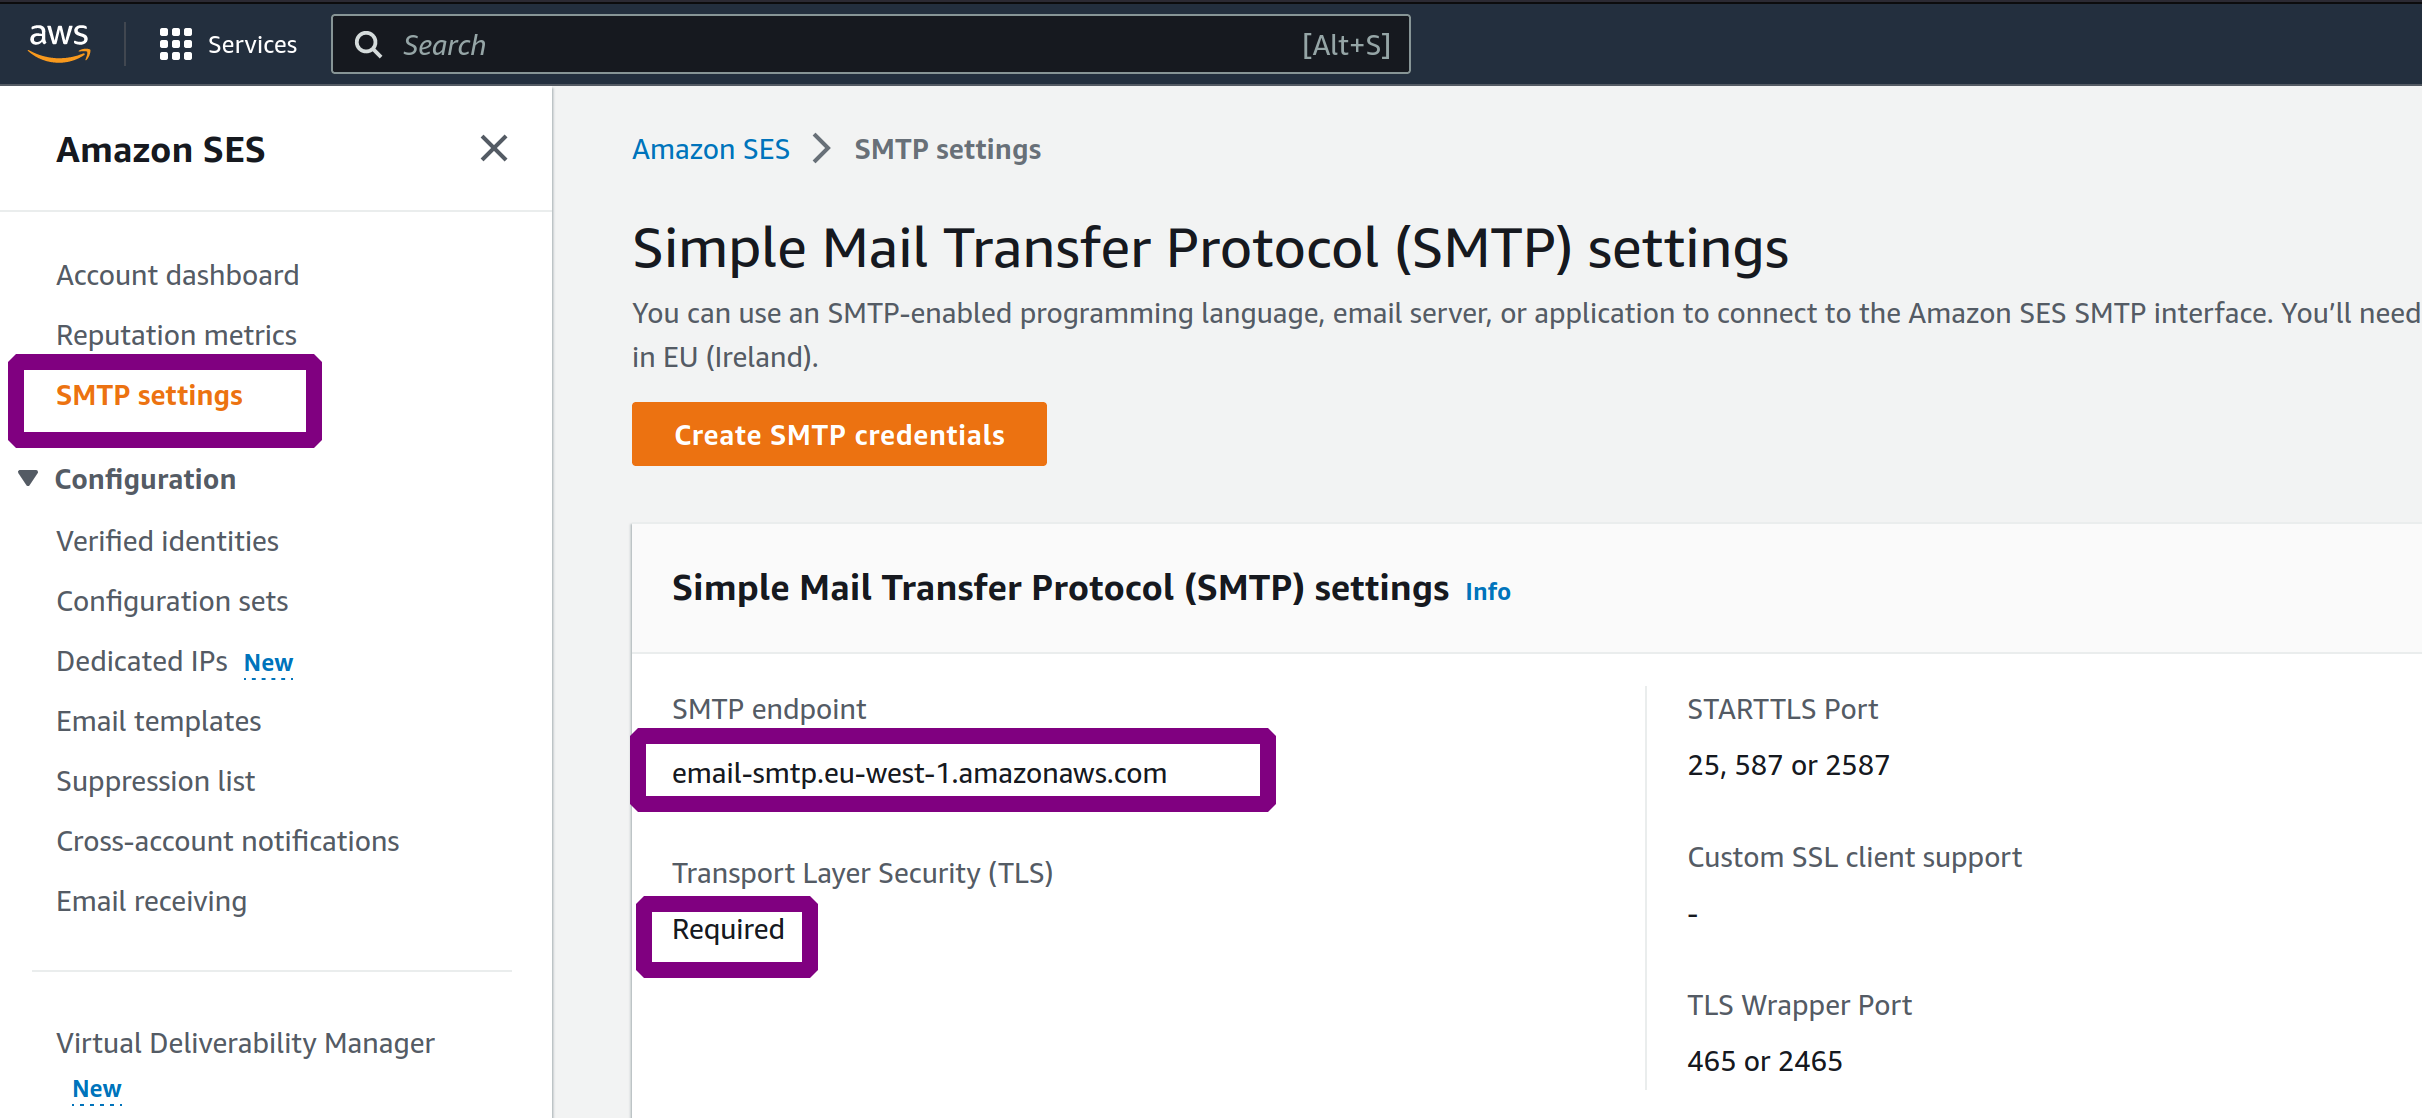Open Email receiving page

tap(151, 901)
